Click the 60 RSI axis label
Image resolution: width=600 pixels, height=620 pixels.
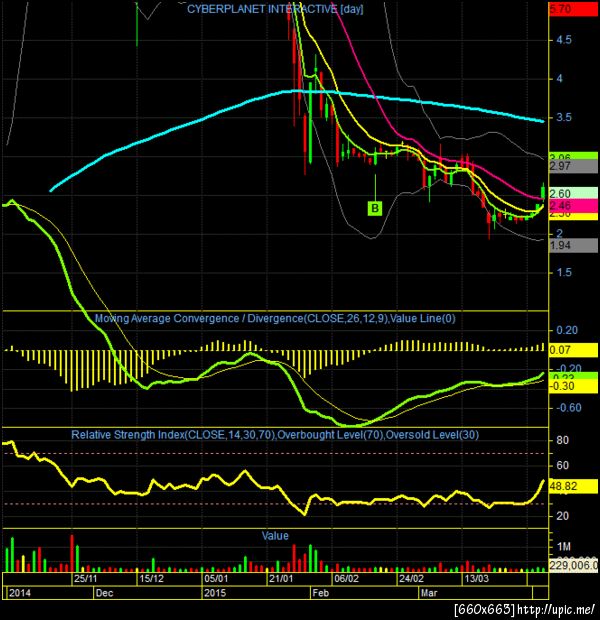pyautogui.click(x=562, y=465)
